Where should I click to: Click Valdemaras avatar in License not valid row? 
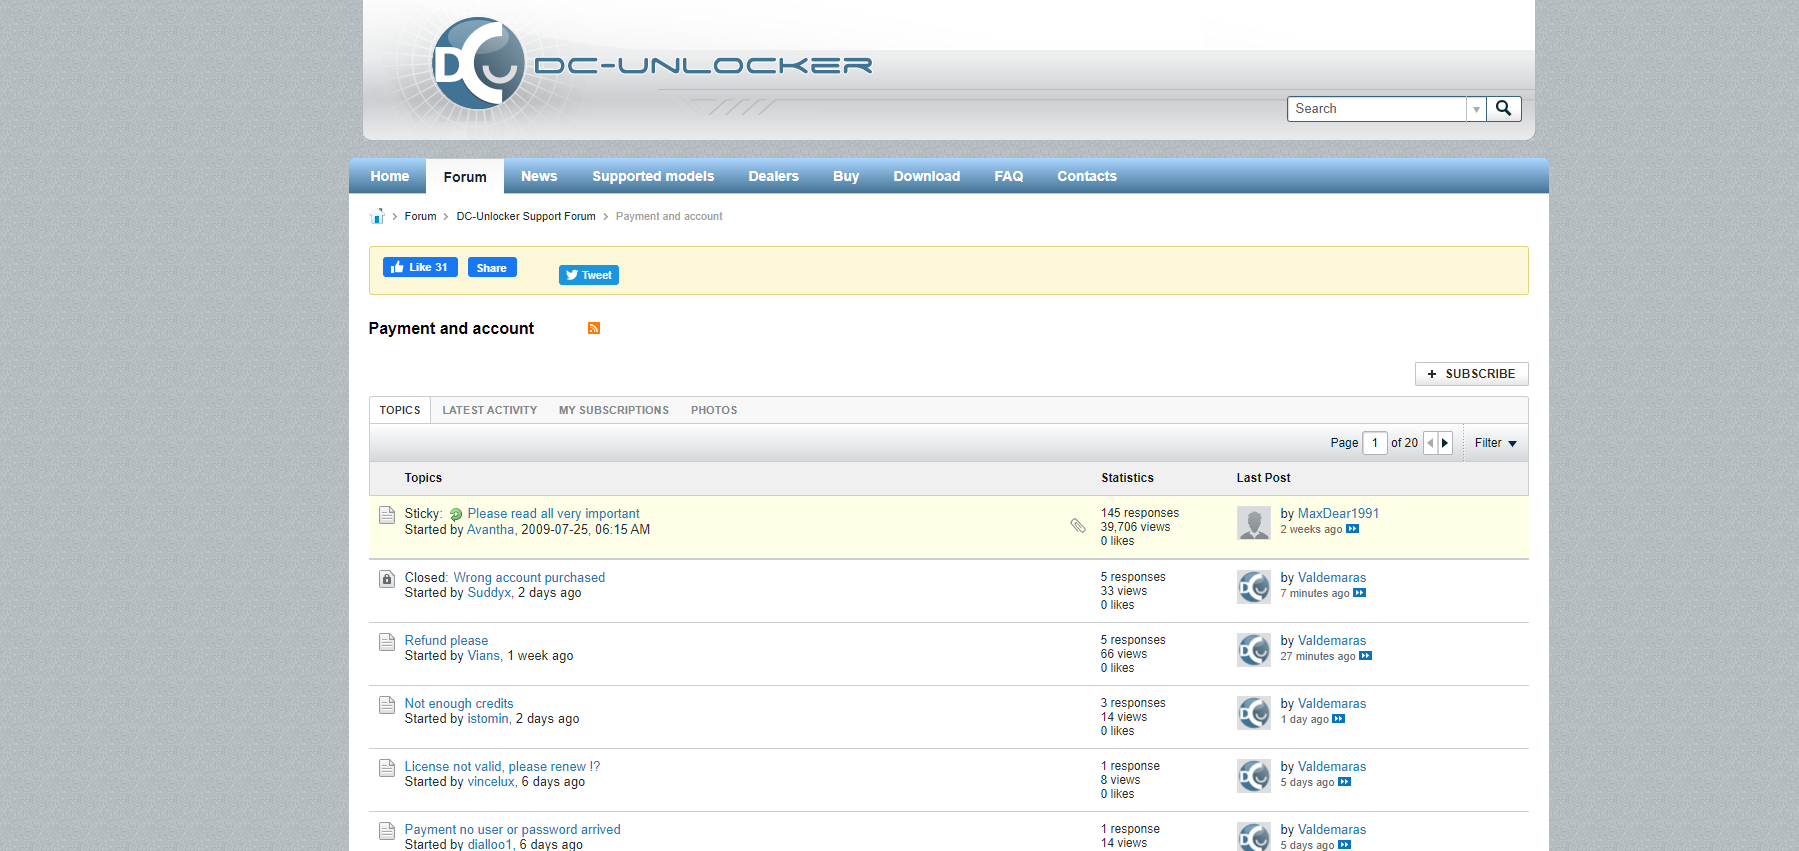pos(1254,776)
